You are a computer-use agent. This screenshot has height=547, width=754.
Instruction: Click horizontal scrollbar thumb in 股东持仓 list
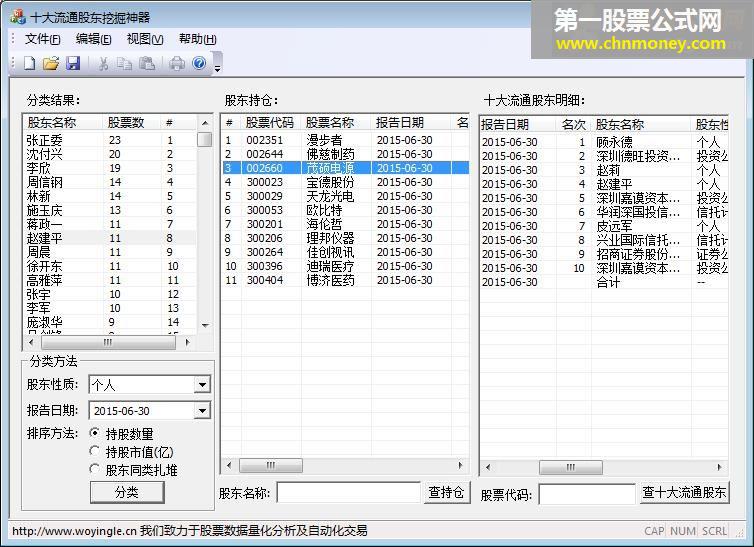point(271,465)
